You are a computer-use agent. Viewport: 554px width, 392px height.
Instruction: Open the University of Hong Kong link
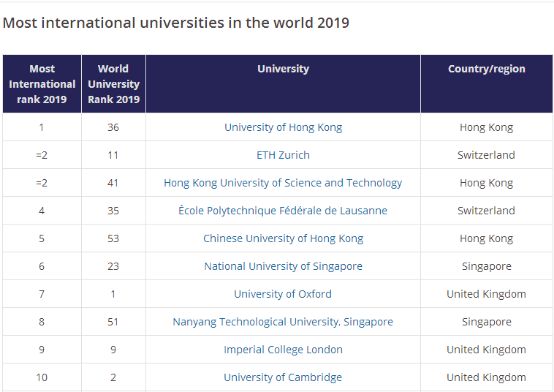pyautogui.click(x=283, y=127)
